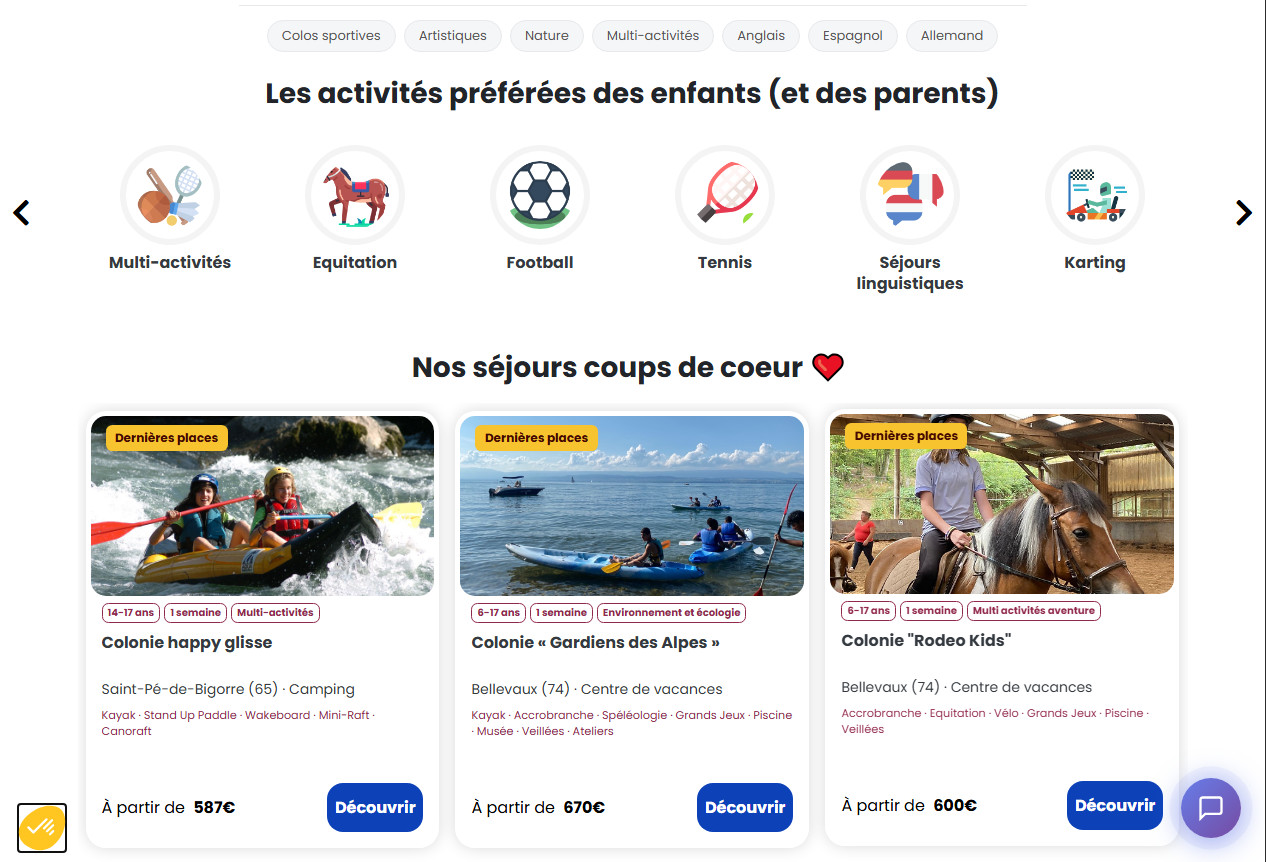Click Découvrir on Rodeo Kids card
1266x862 pixels.
(1115, 806)
